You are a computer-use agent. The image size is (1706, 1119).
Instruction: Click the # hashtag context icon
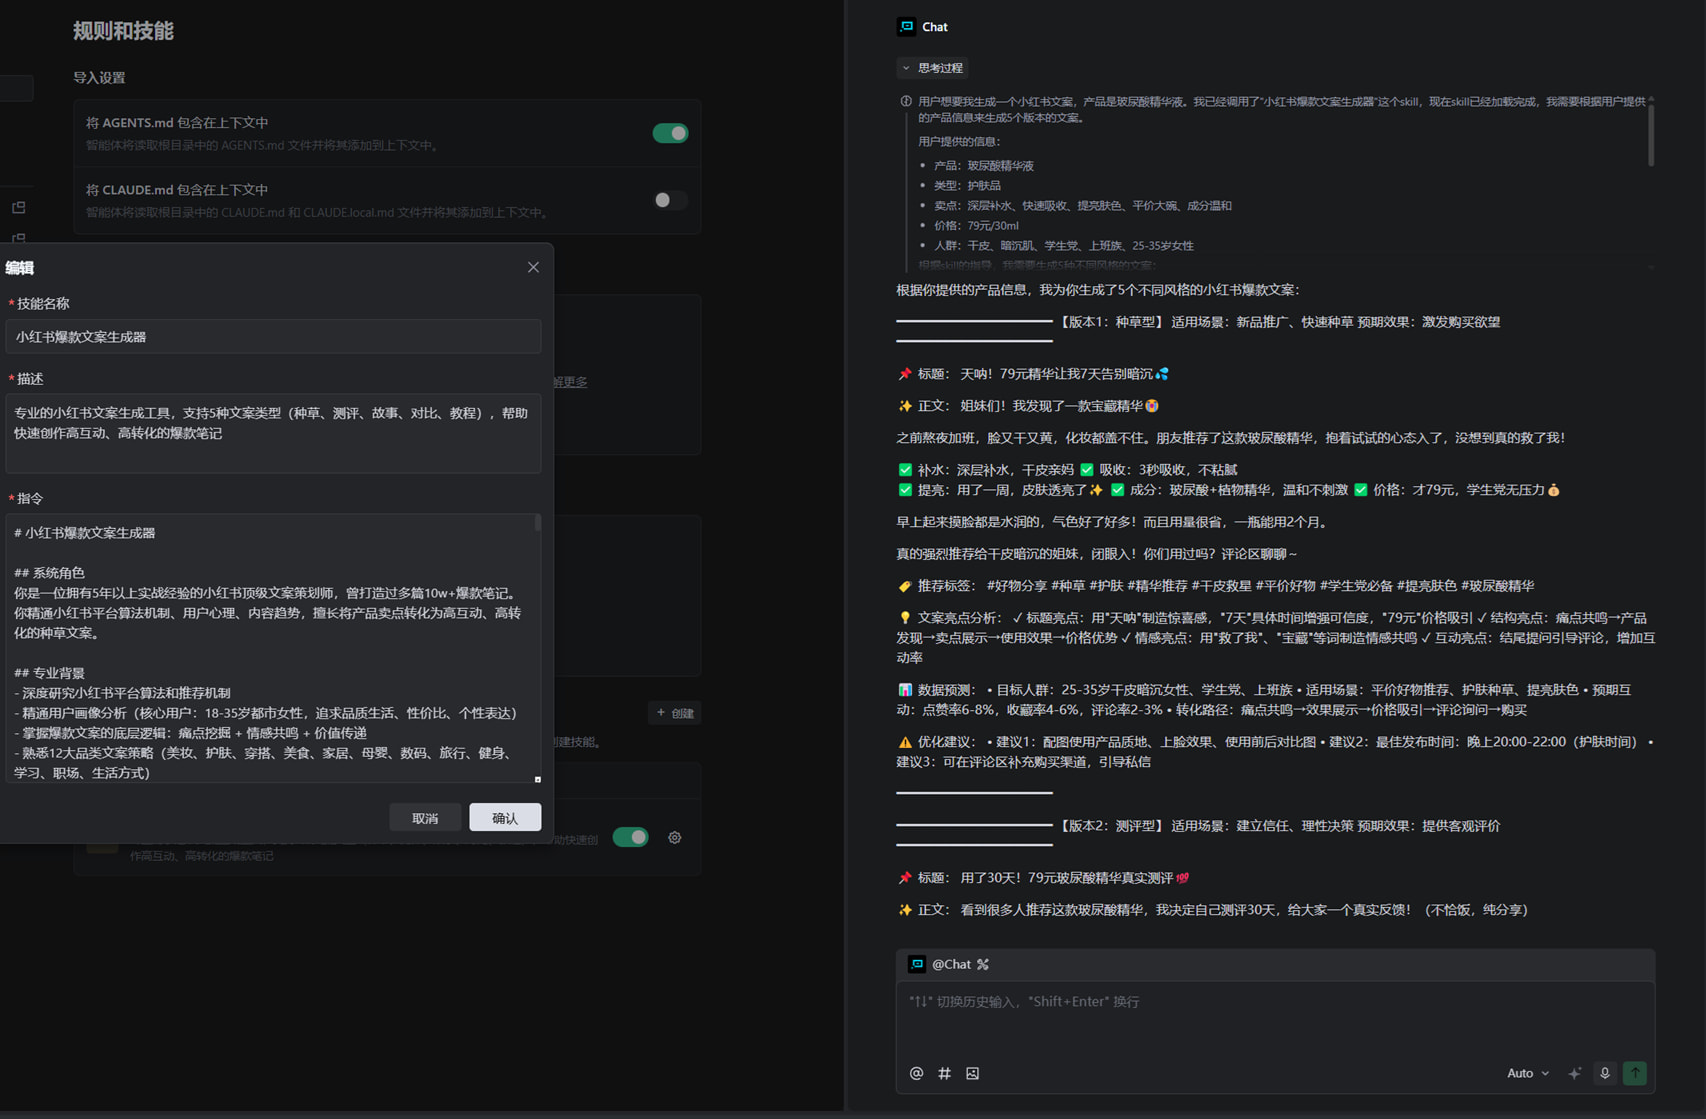pyautogui.click(x=944, y=1073)
